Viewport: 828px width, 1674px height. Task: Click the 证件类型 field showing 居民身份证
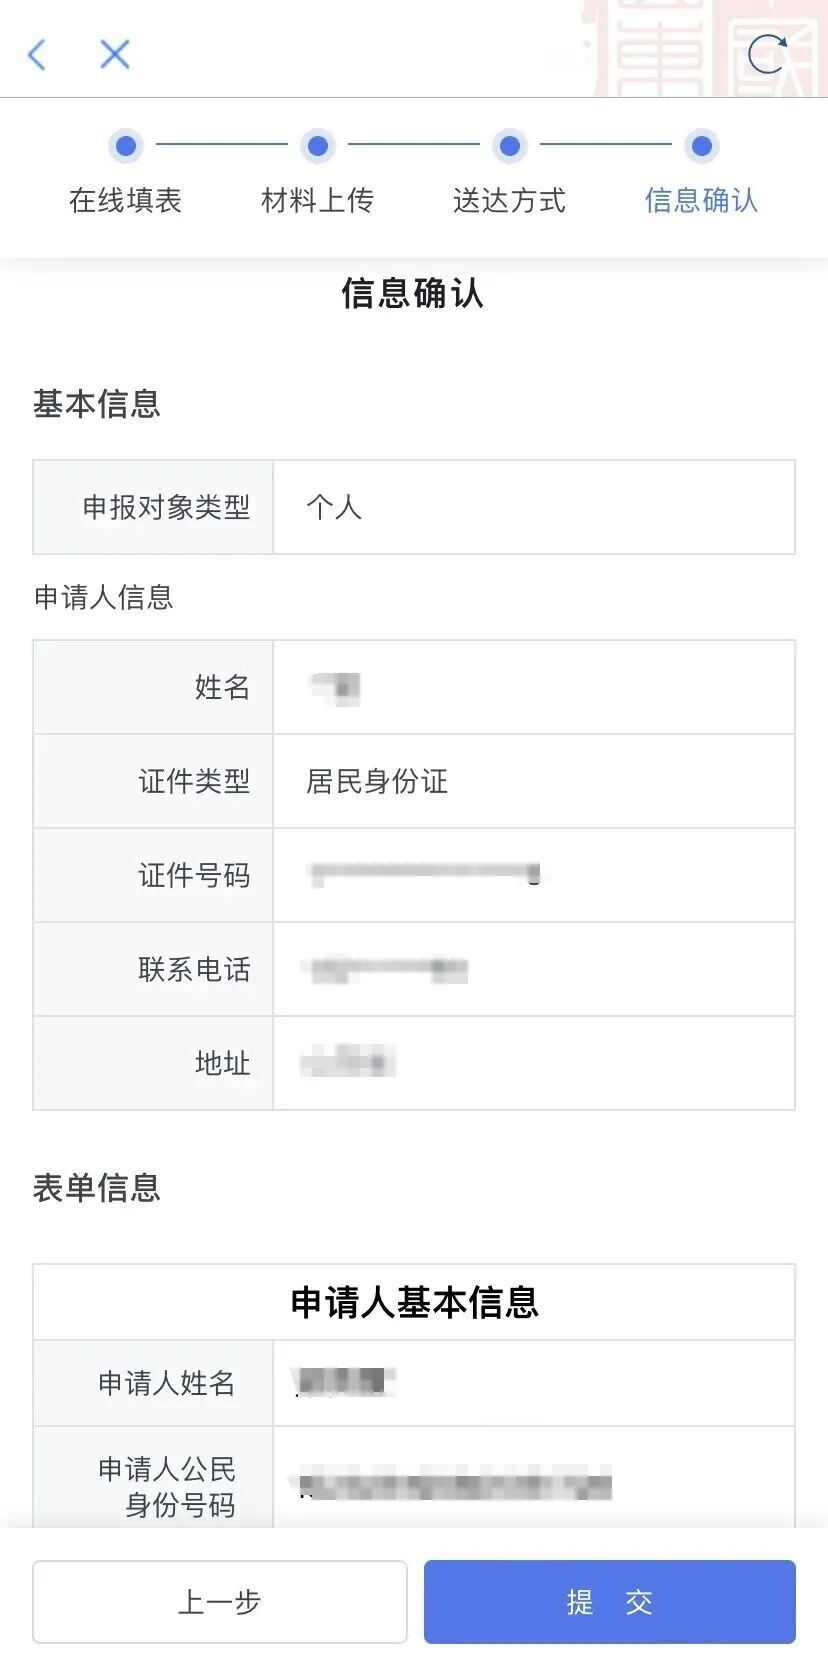click(x=376, y=782)
